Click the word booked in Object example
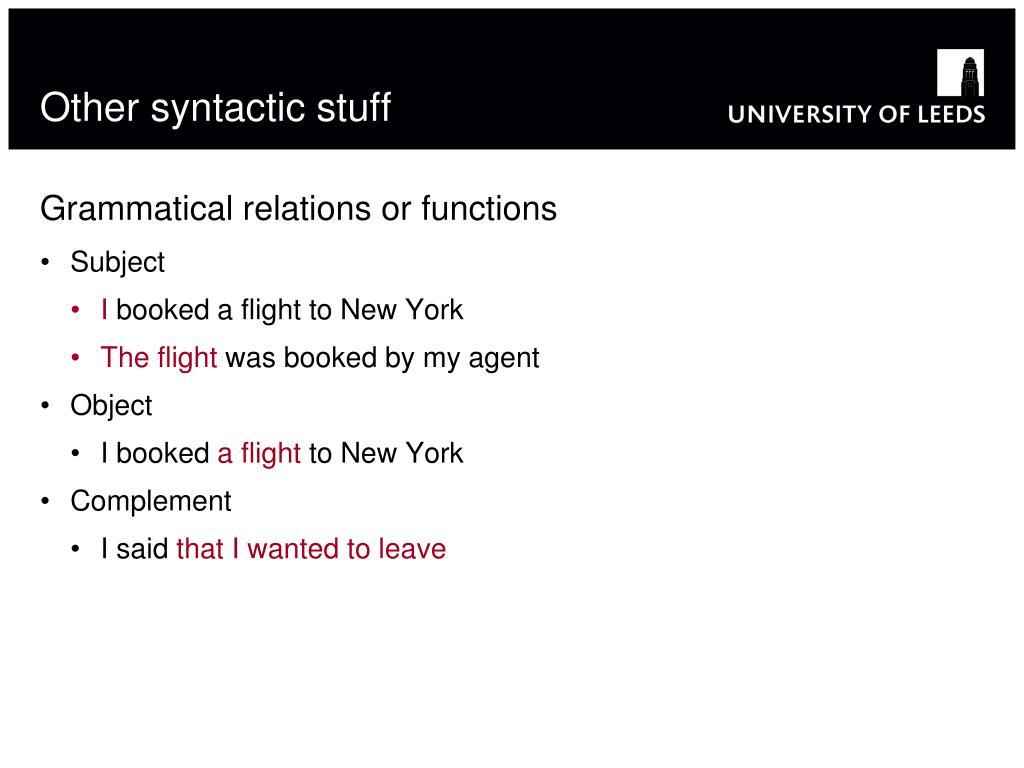 click(x=163, y=453)
